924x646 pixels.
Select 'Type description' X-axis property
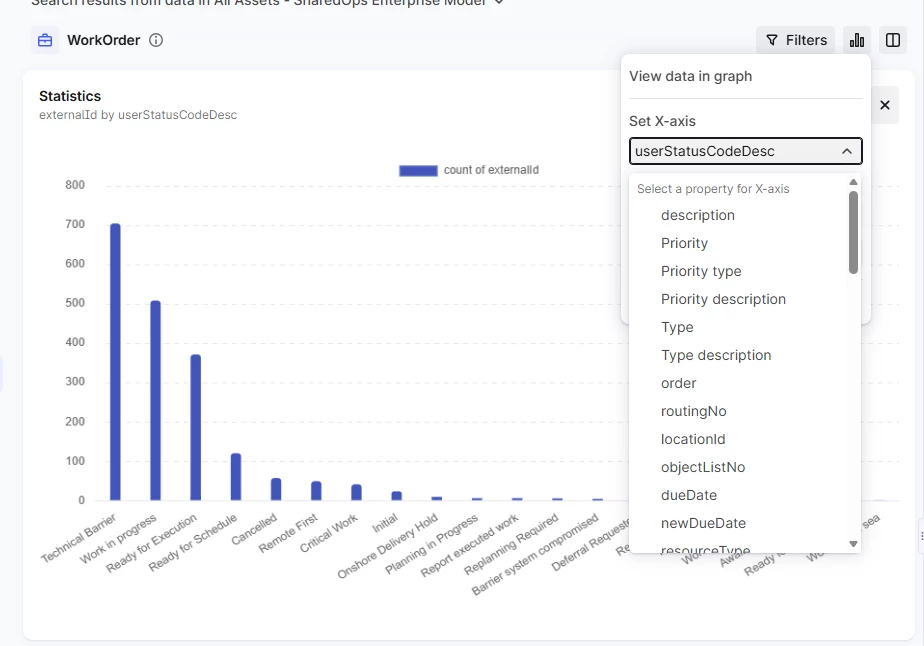[716, 355]
